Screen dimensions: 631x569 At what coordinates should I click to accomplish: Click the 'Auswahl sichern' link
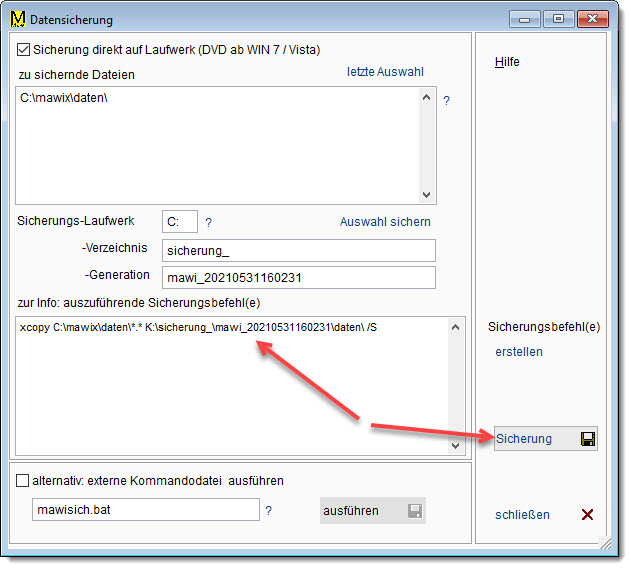tap(385, 222)
